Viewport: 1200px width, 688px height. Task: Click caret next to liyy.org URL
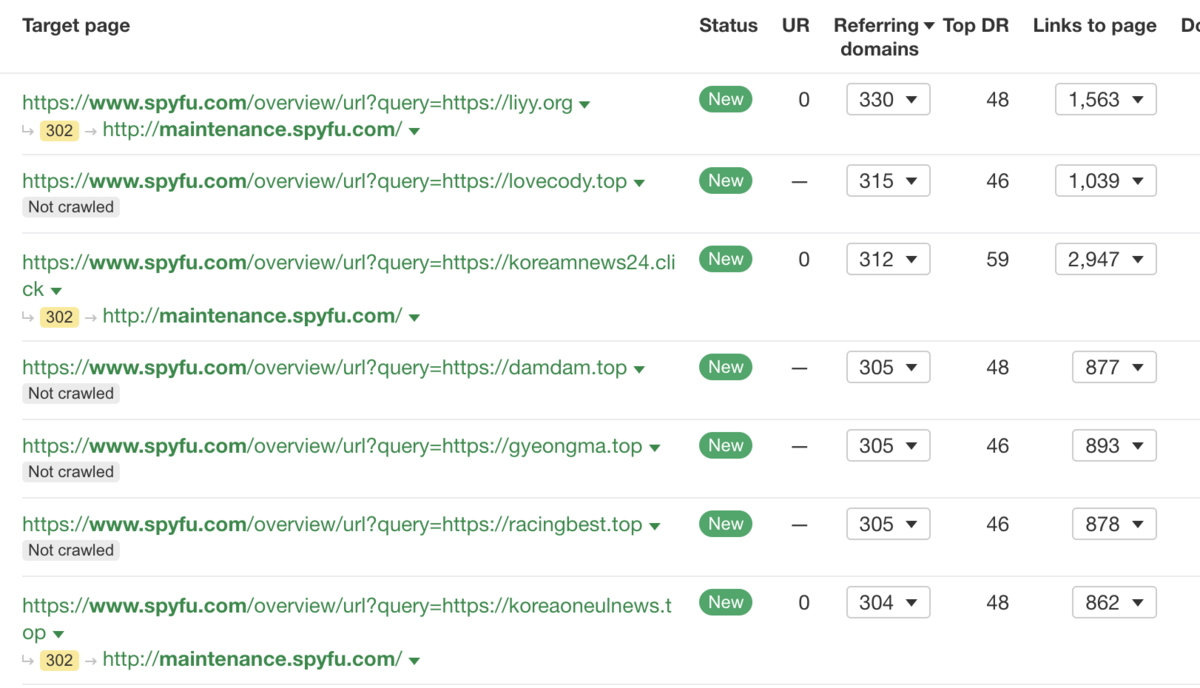click(x=585, y=104)
